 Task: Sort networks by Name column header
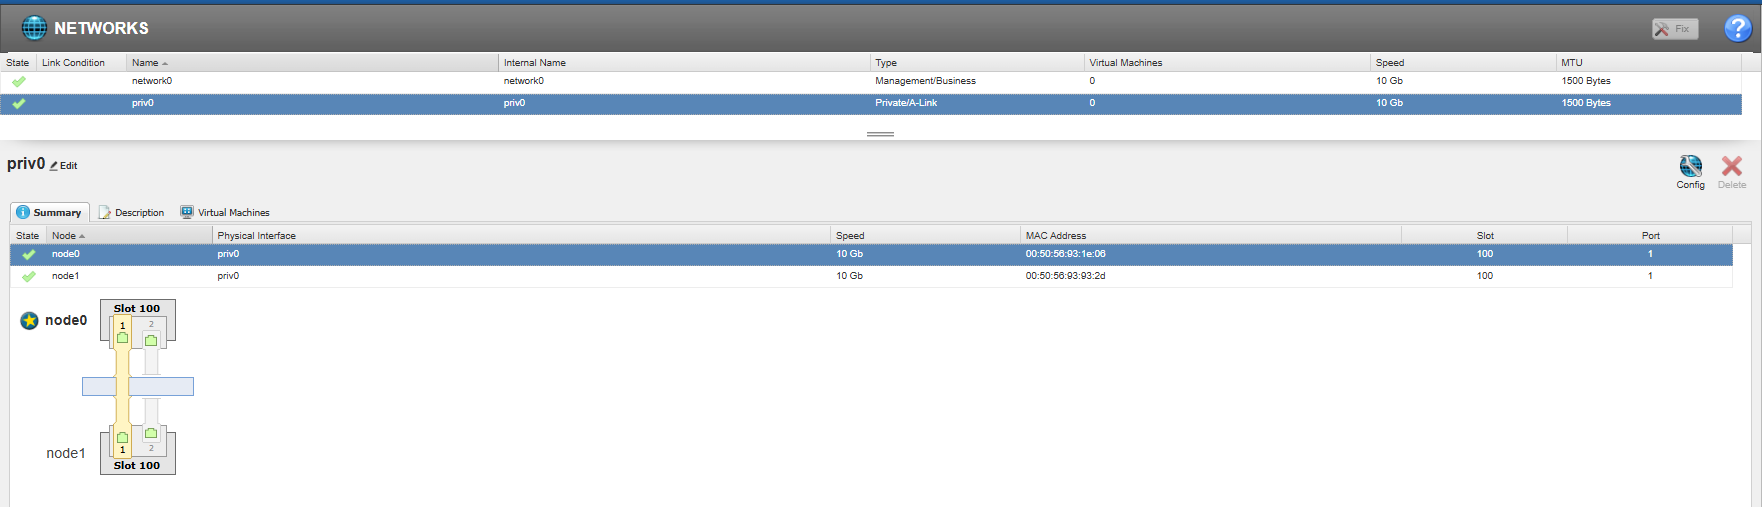click(x=146, y=63)
